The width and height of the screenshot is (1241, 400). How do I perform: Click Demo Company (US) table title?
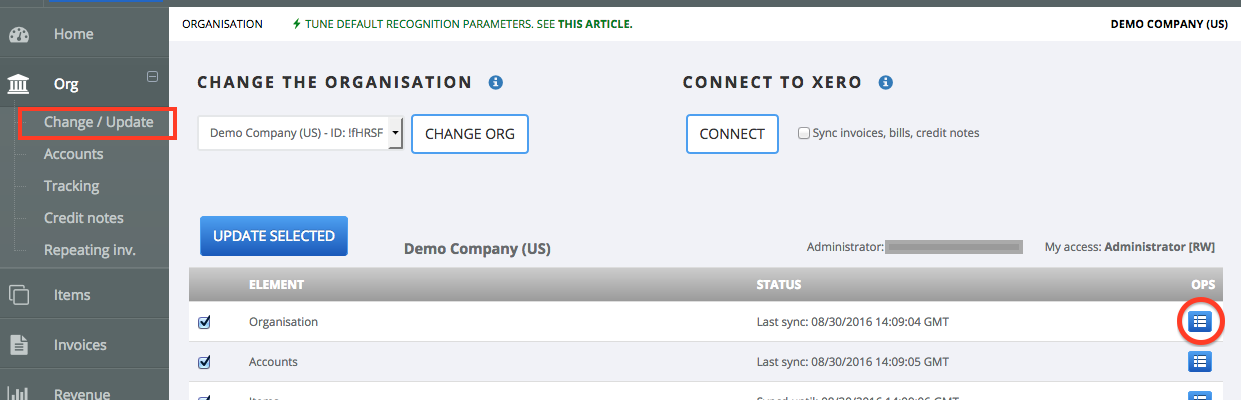pyautogui.click(x=477, y=248)
